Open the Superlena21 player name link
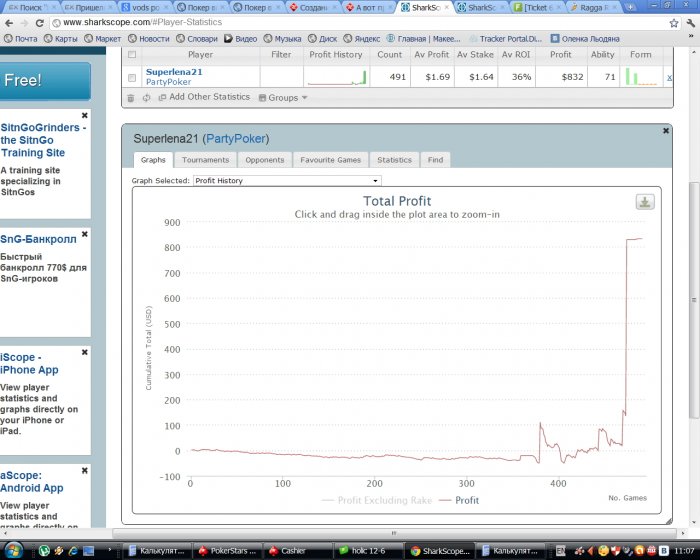 (175, 72)
